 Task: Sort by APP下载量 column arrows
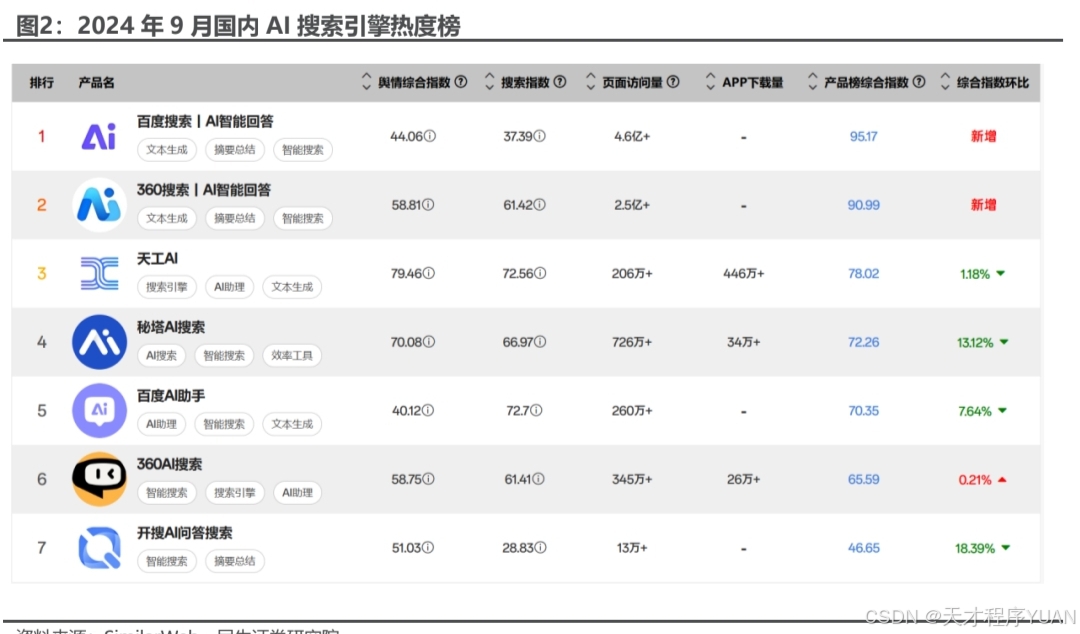711,82
